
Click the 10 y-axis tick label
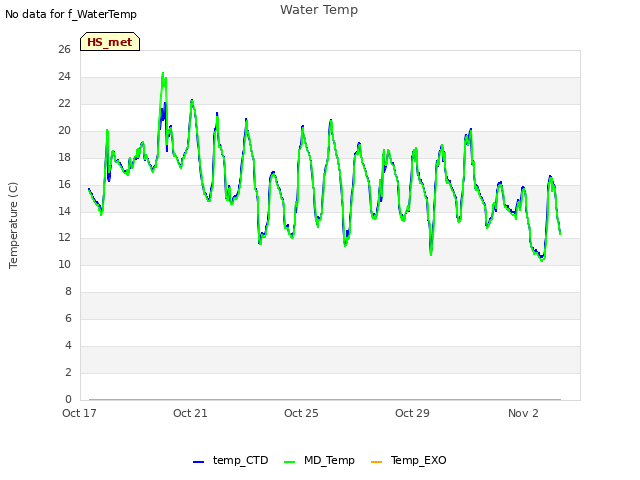[64, 264]
